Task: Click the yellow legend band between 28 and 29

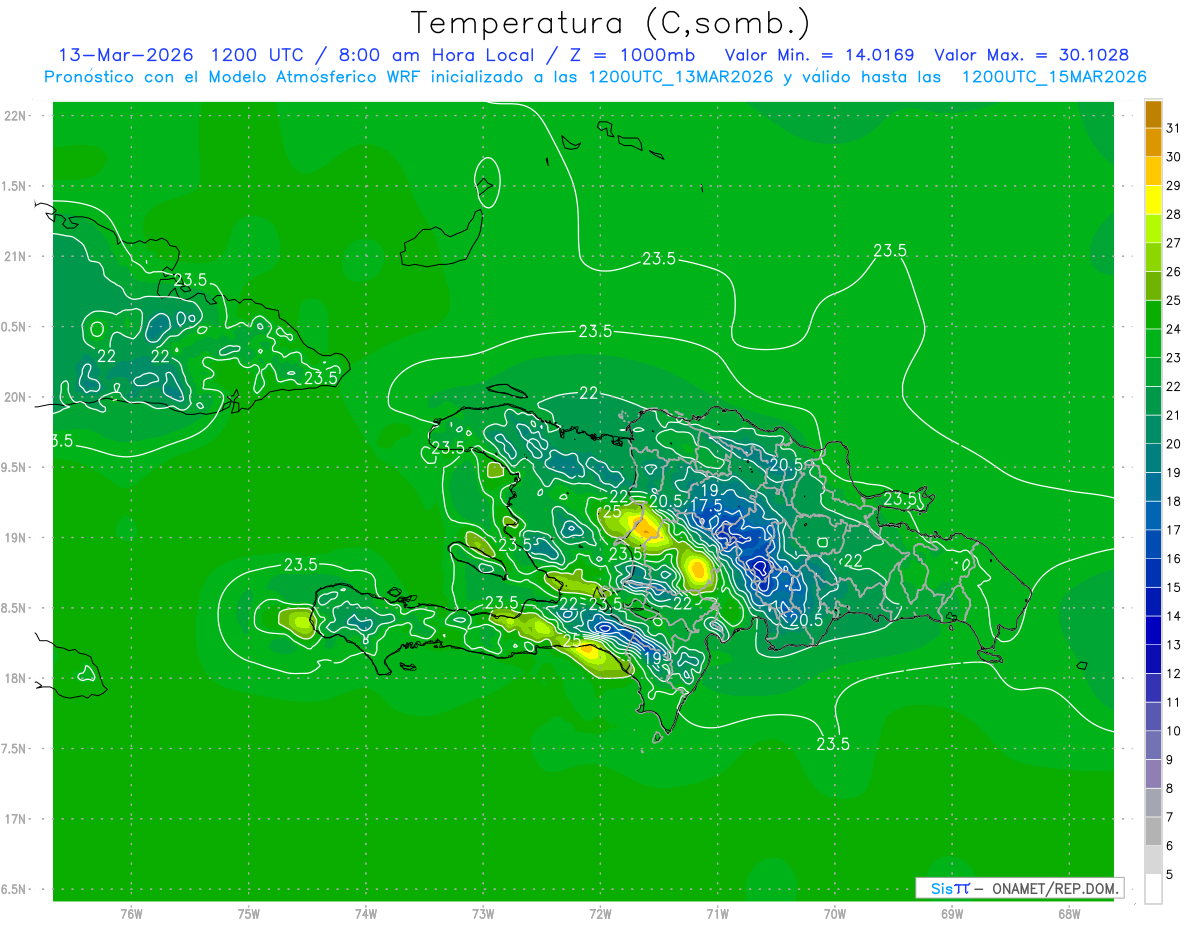Action: pyautogui.click(x=1153, y=200)
